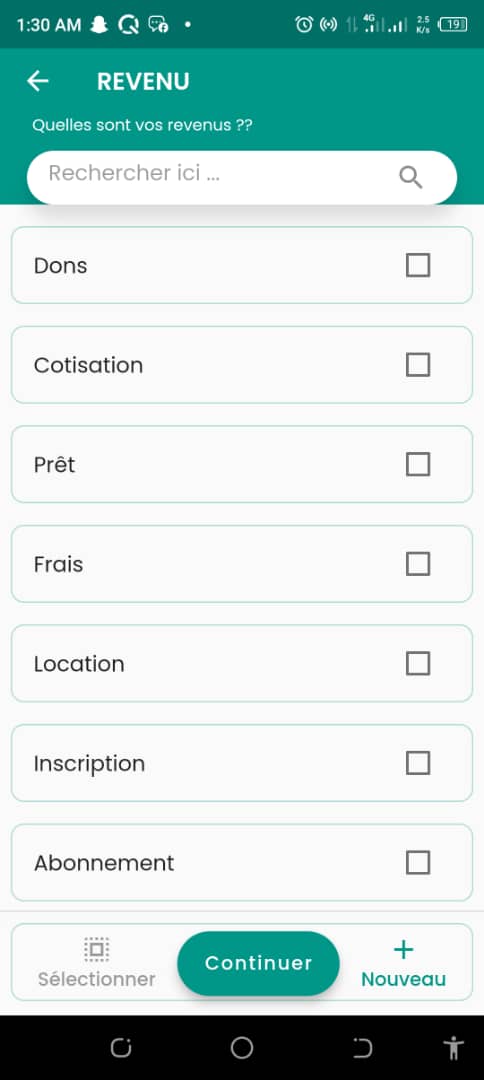Tick the Prêt checkbox
Image resolution: width=484 pixels, height=1080 pixels.
(x=418, y=464)
